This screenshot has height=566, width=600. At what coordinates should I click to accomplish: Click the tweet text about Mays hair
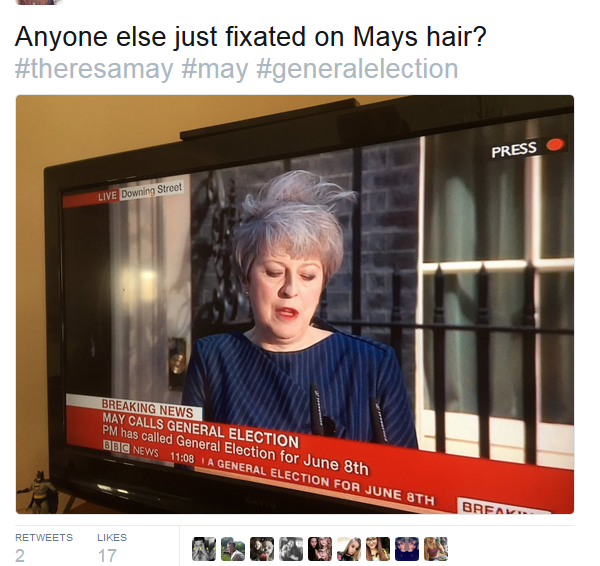251,37
